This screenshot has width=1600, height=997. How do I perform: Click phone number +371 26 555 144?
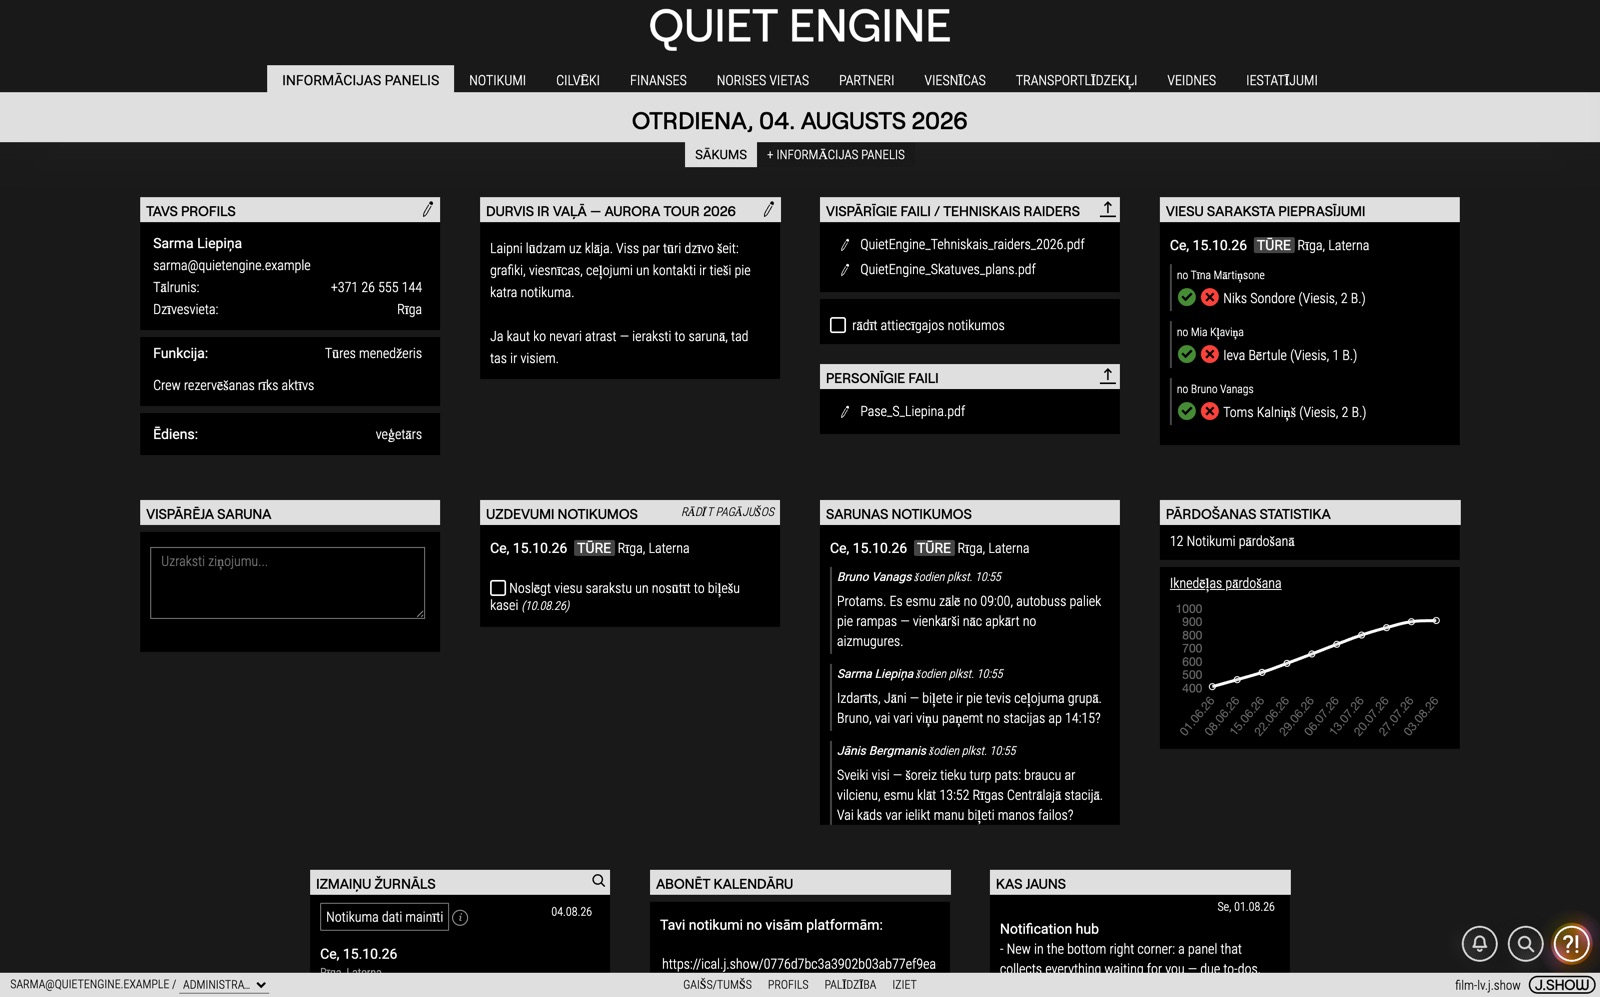376,287
